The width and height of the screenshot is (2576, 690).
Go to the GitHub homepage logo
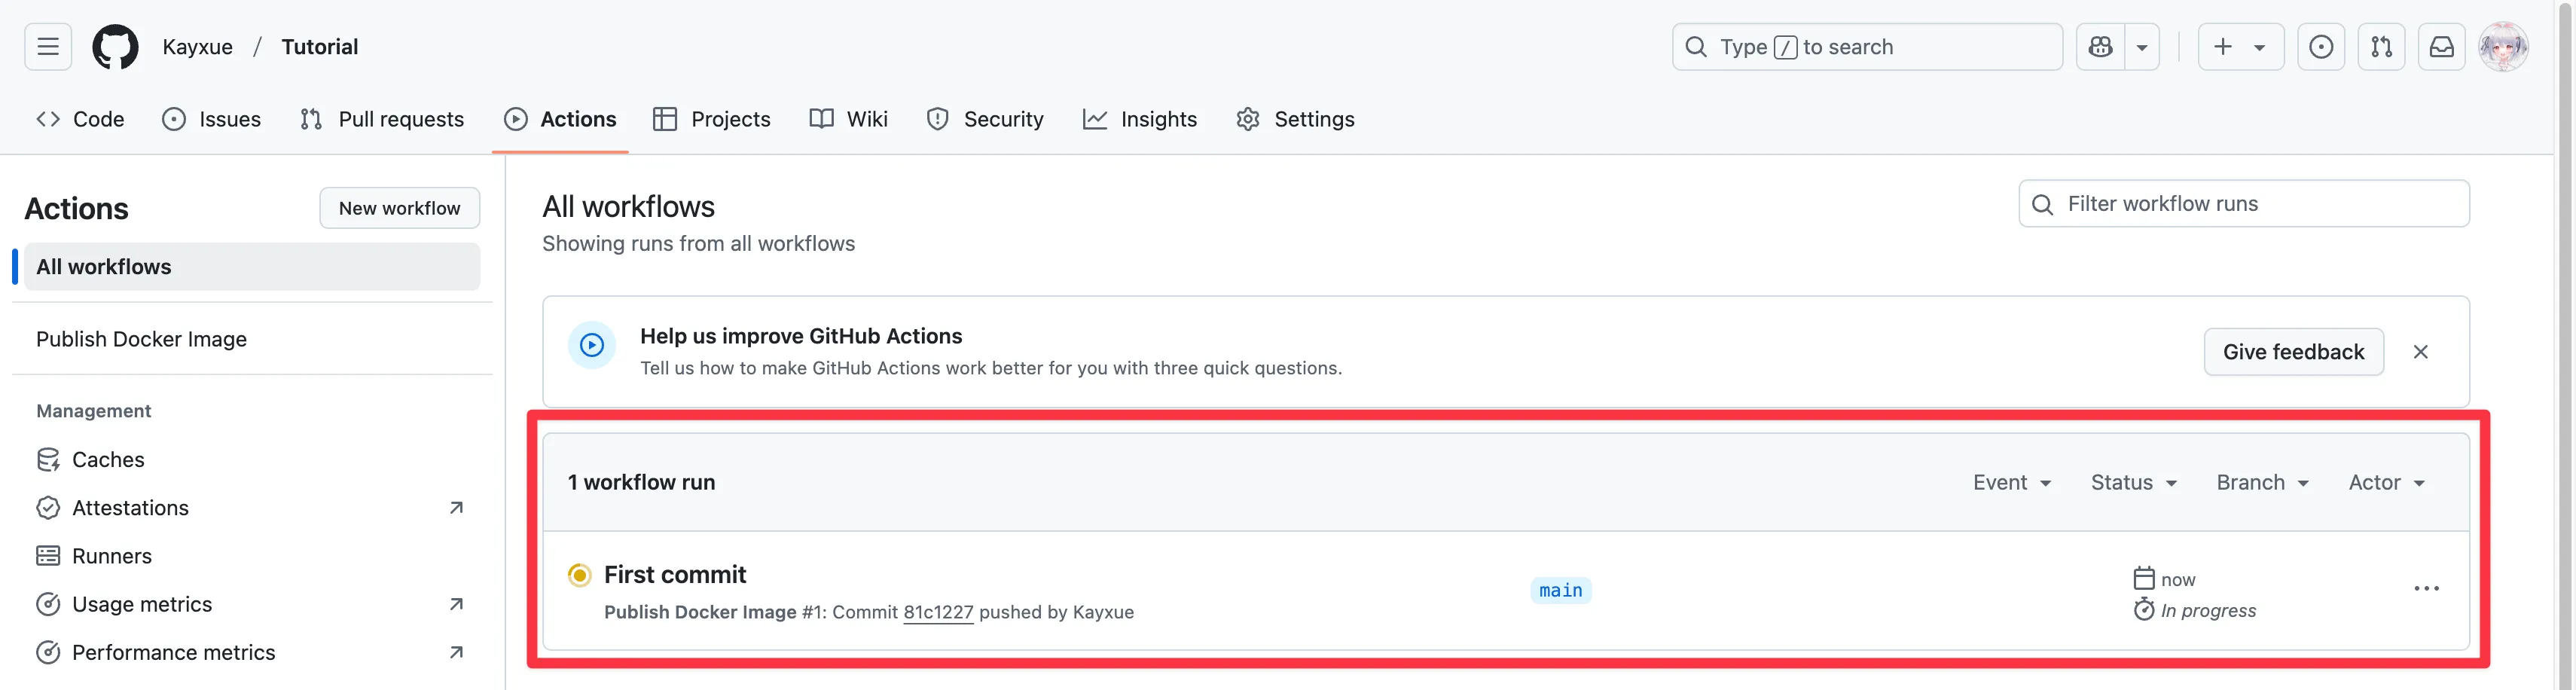pos(115,47)
